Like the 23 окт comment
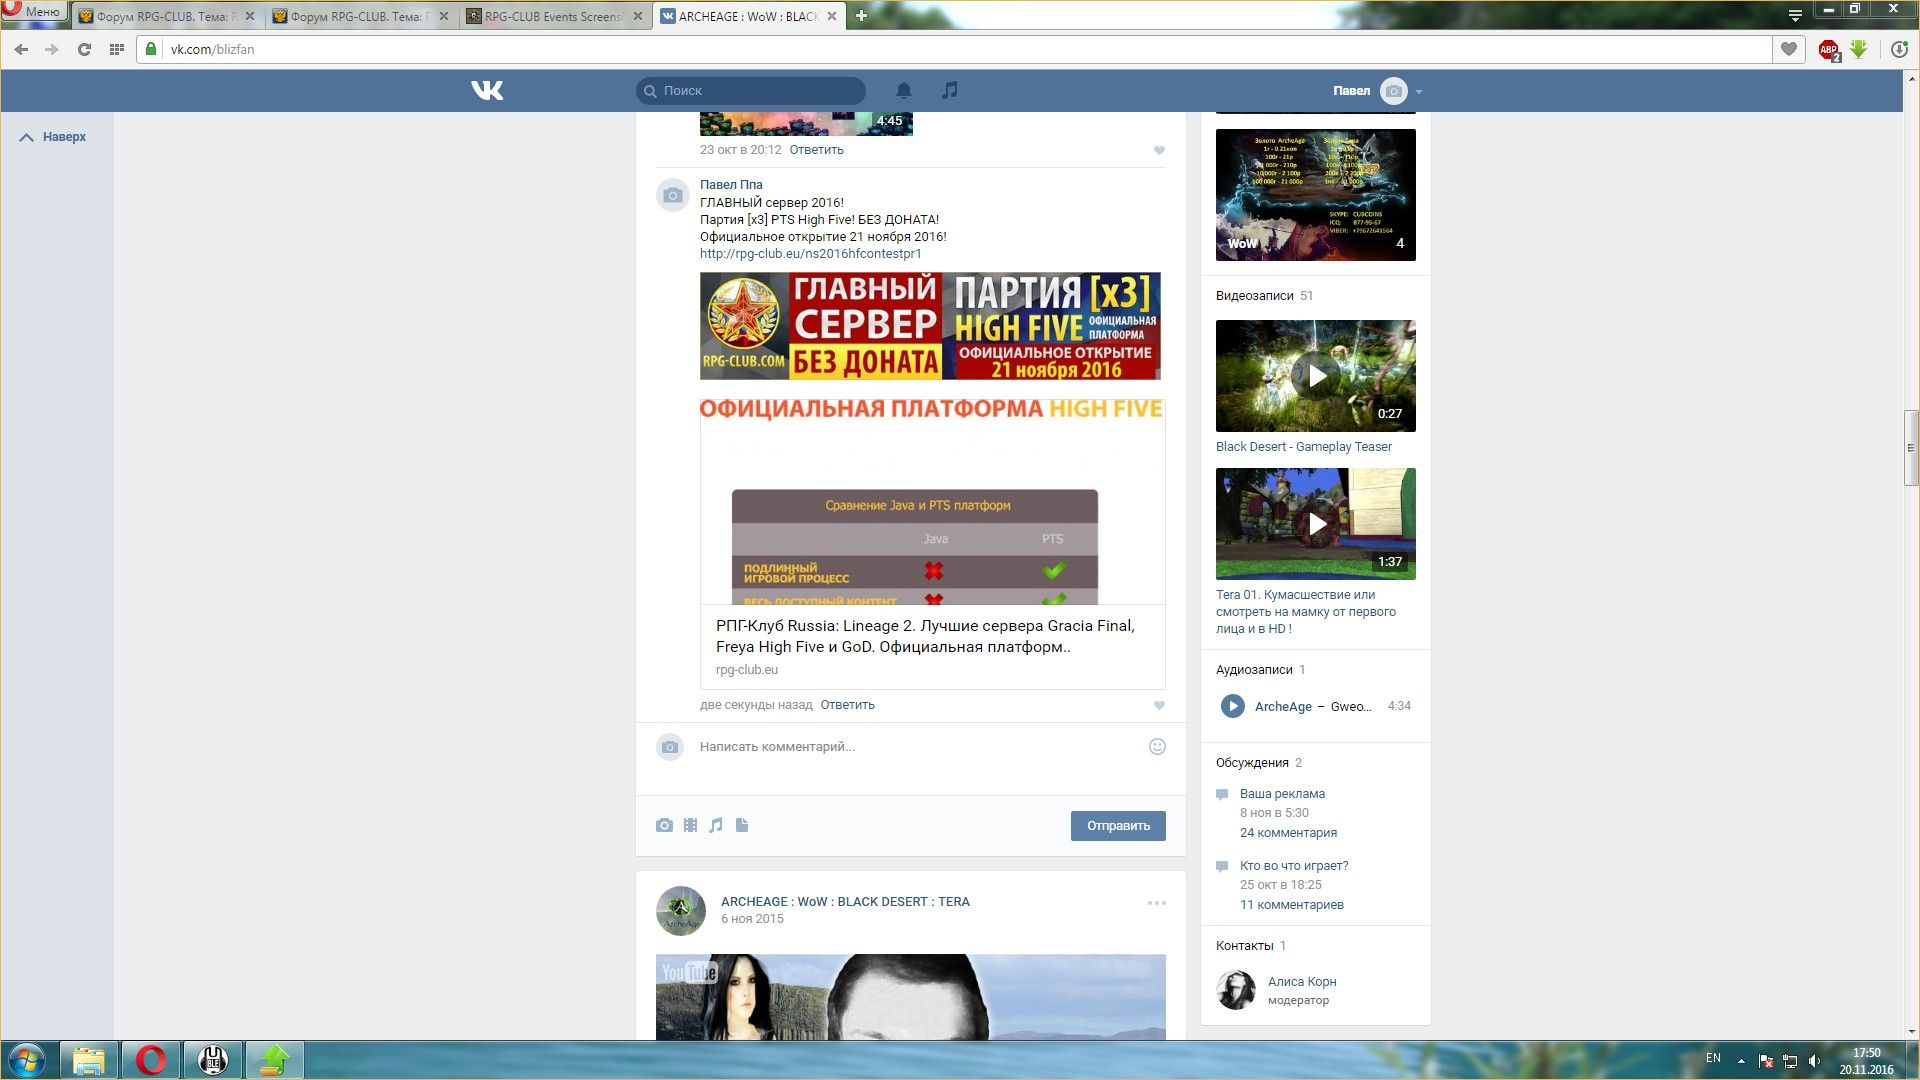Viewport: 1920px width, 1080px height. coord(1159,150)
